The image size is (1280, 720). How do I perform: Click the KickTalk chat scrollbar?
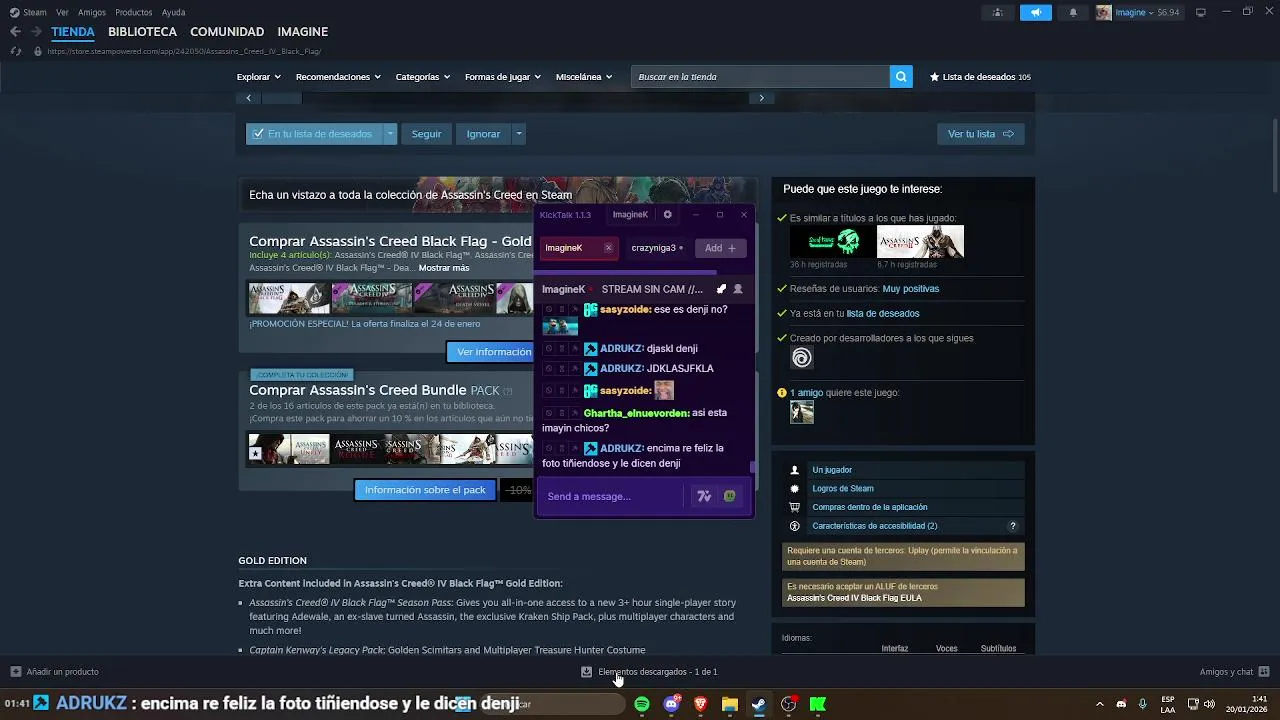[753, 467]
